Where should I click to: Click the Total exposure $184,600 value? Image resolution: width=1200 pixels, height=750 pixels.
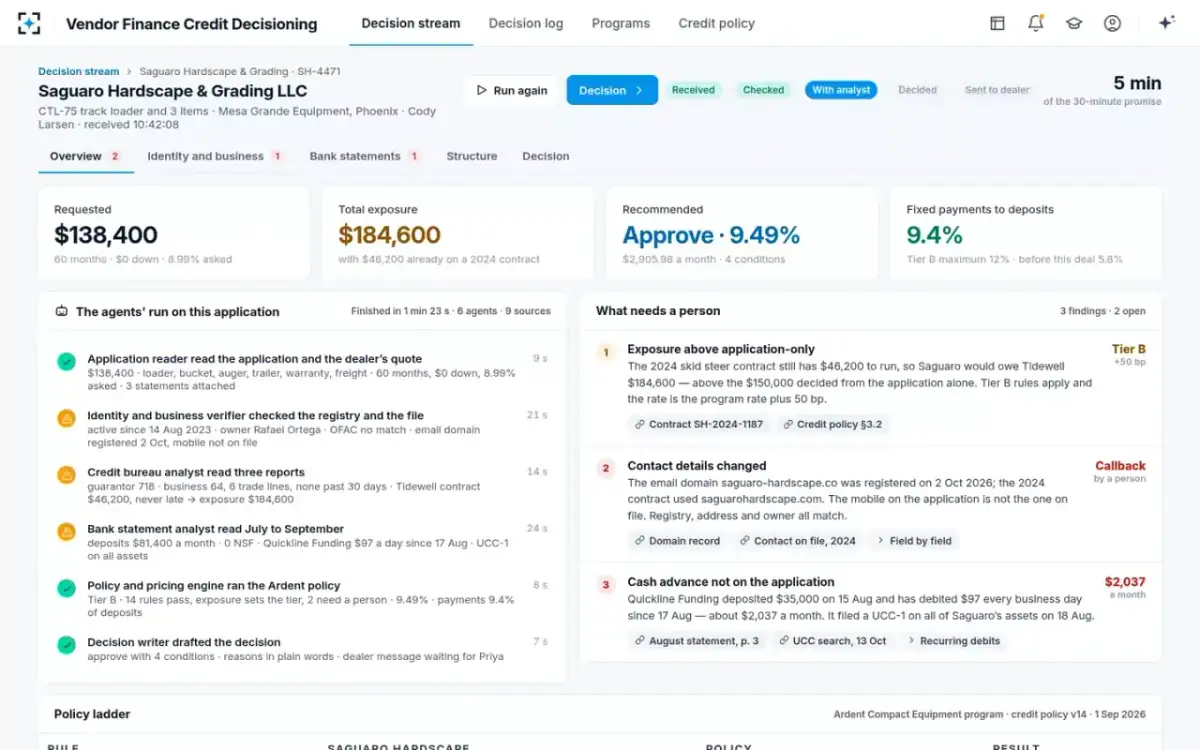point(389,235)
